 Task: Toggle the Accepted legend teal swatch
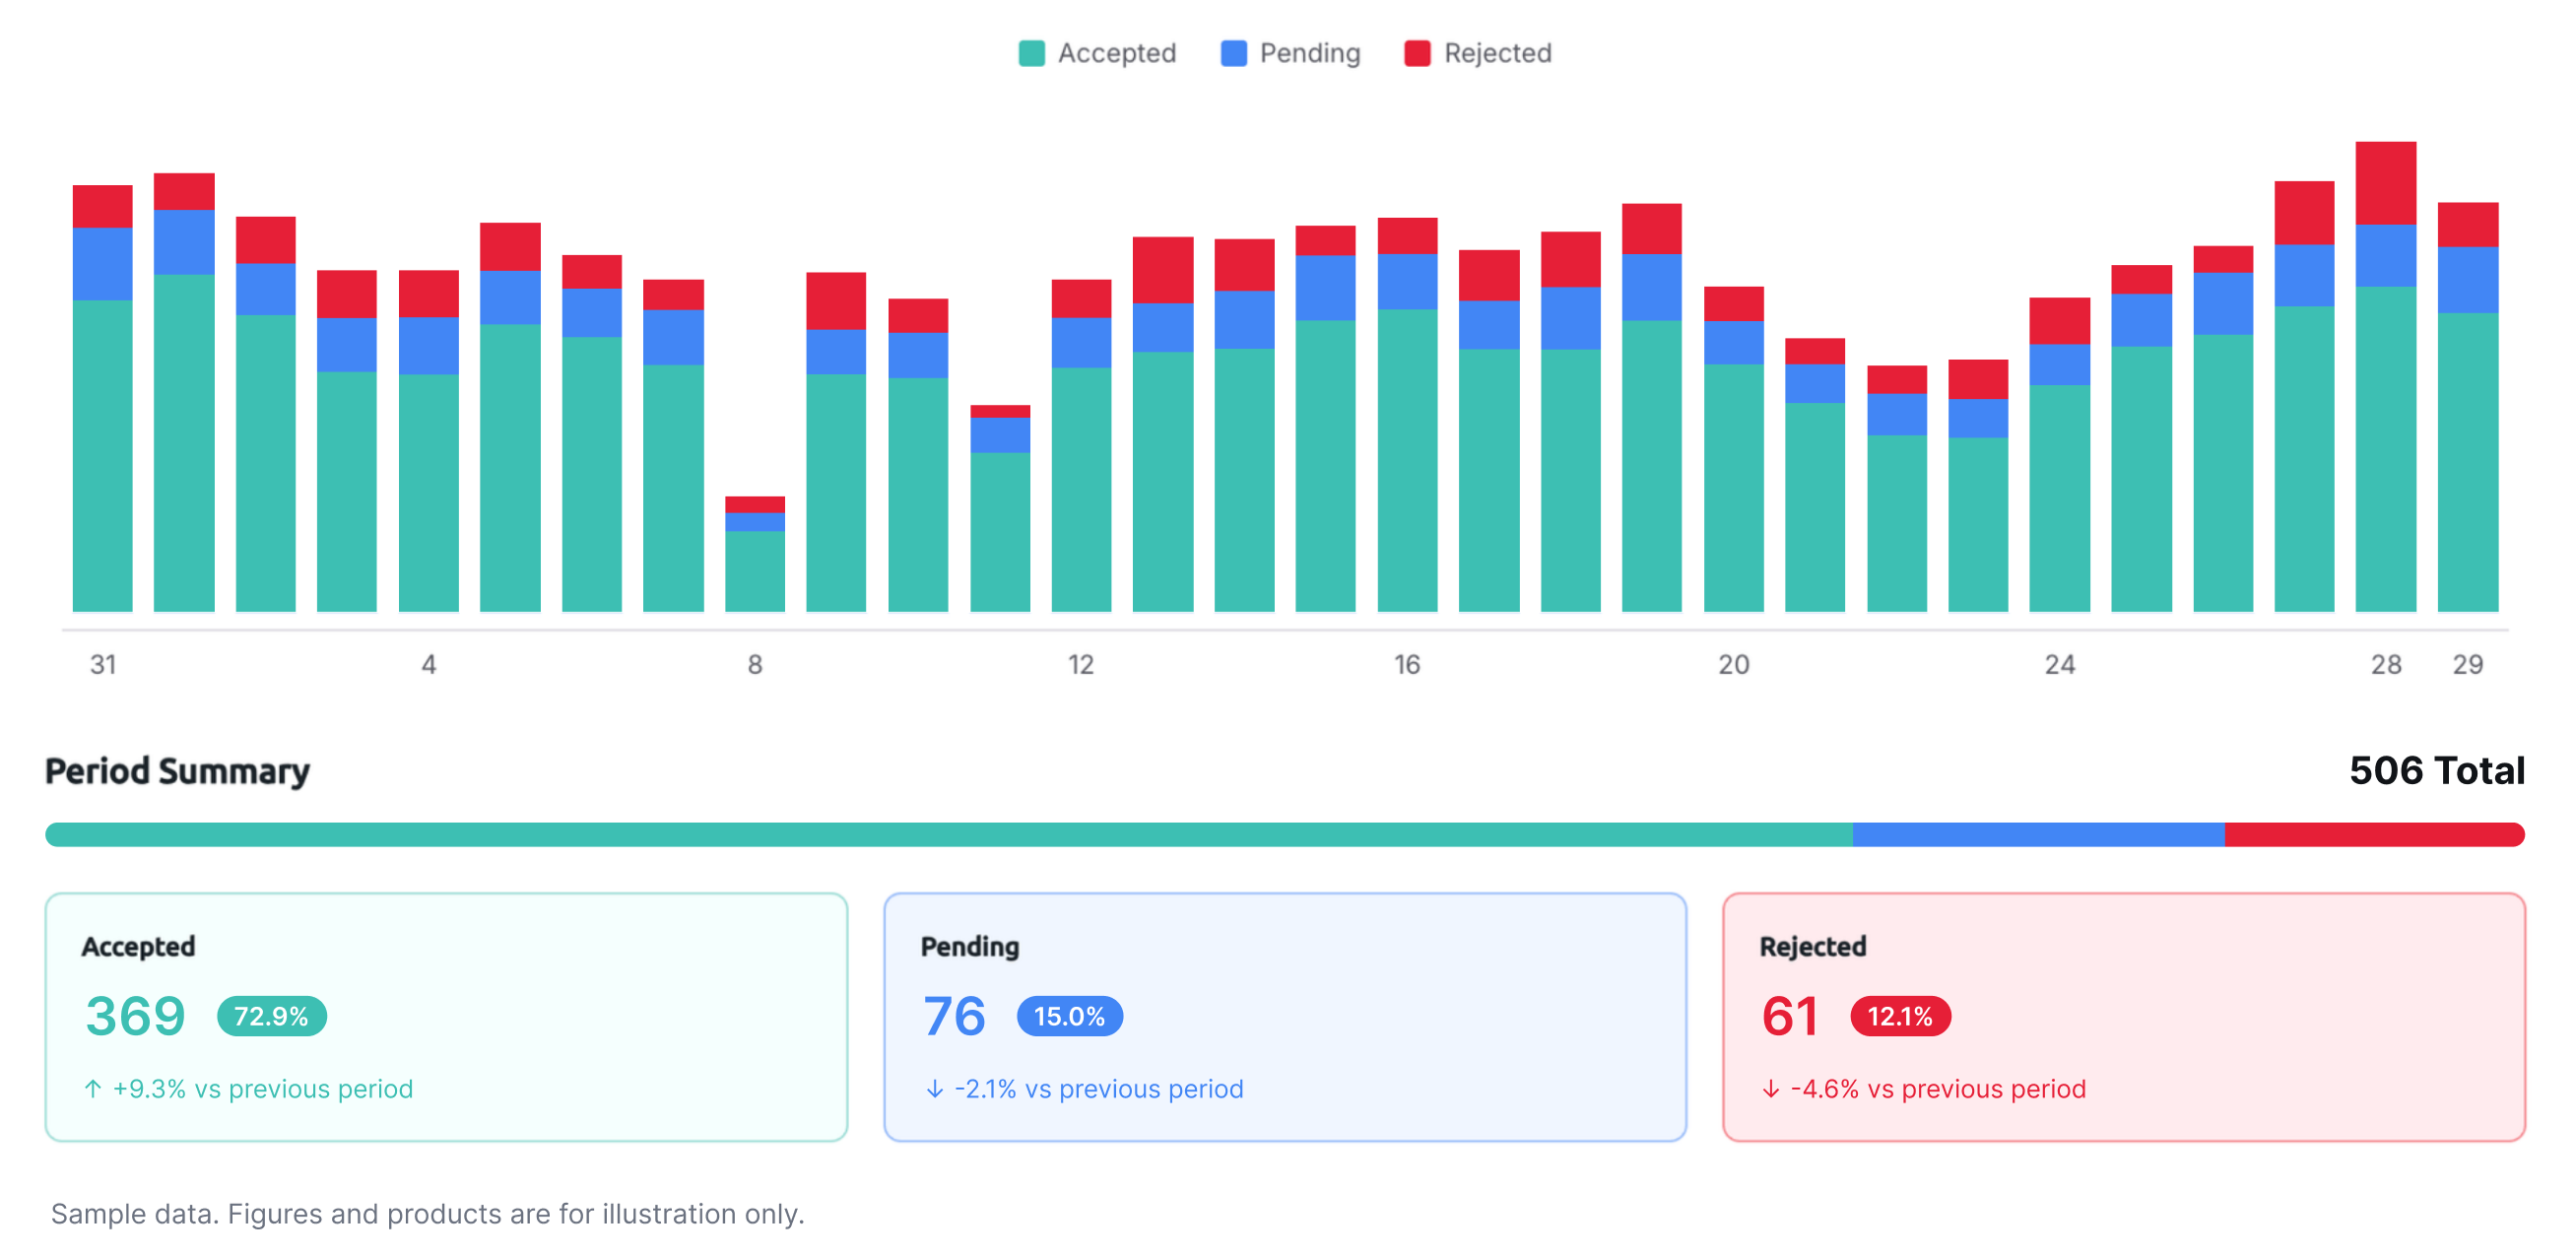pos(1031,53)
